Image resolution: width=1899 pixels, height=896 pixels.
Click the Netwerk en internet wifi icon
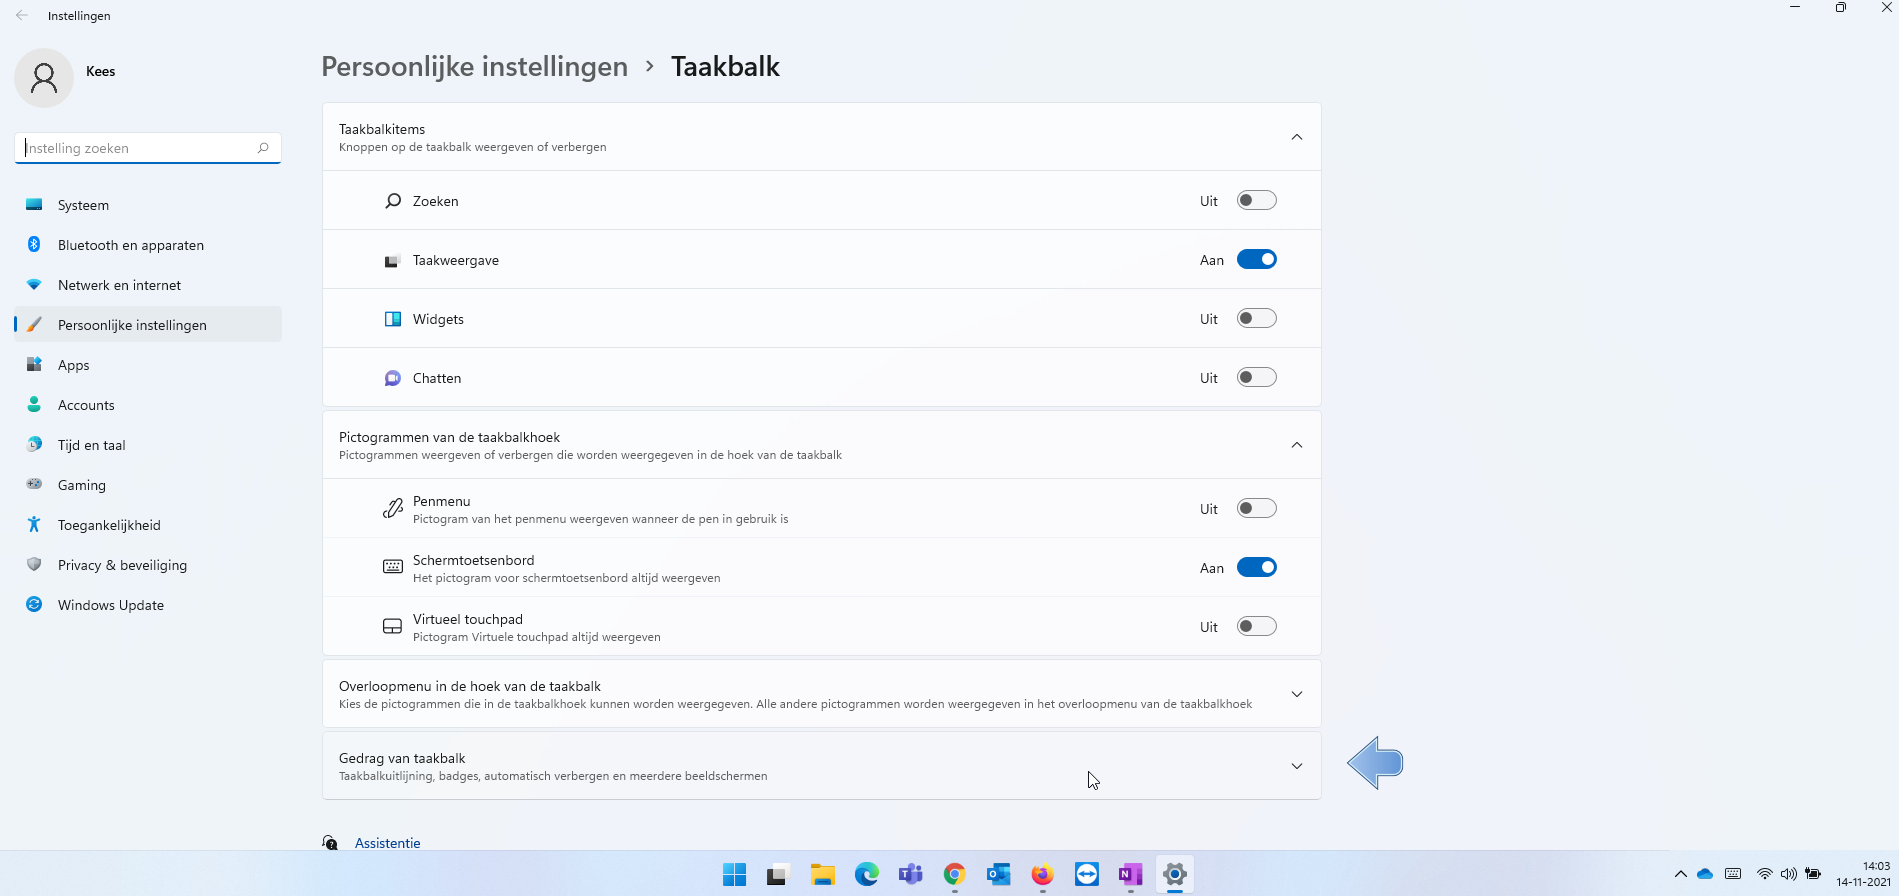tap(34, 285)
